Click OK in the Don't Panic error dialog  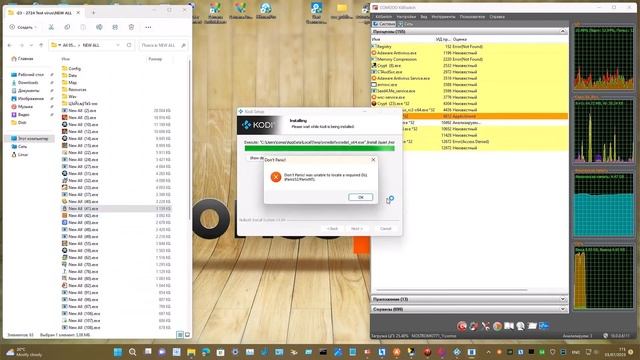360,197
